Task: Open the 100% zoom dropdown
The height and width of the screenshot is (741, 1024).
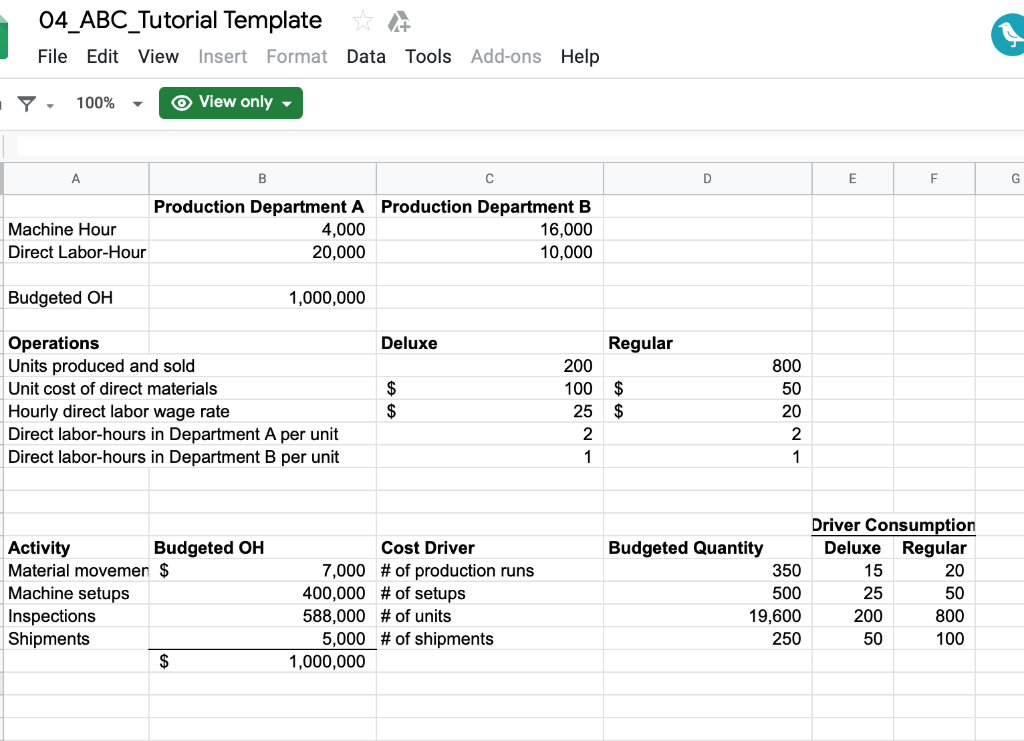Action: coord(109,103)
